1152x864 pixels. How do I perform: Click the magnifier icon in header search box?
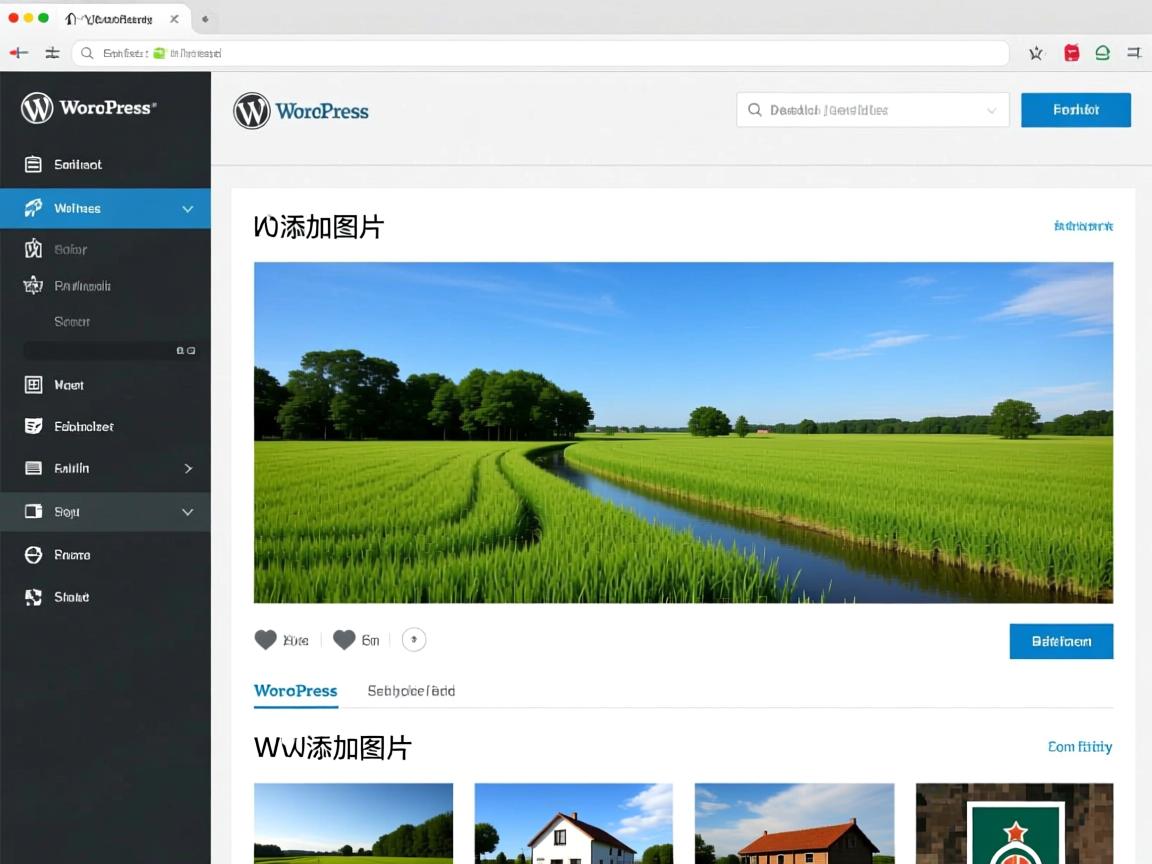[x=755, y=110]
